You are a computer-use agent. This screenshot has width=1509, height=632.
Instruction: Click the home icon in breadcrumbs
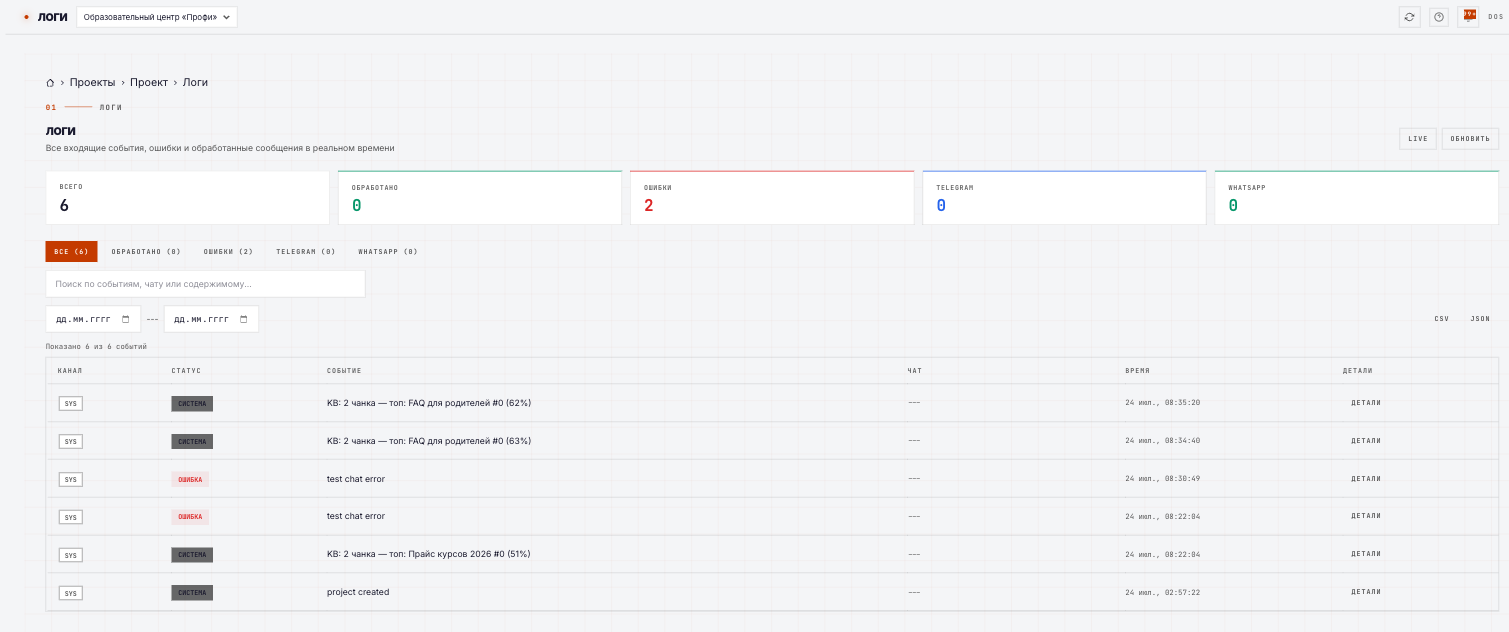[50, 83]
